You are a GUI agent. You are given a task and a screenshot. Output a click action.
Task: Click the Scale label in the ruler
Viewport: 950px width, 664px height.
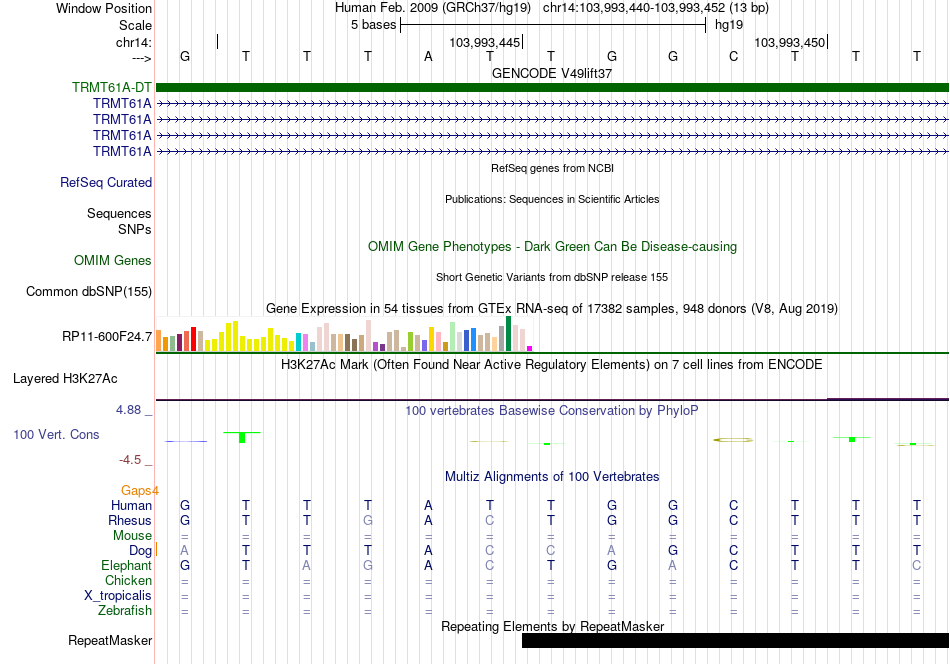135,25
